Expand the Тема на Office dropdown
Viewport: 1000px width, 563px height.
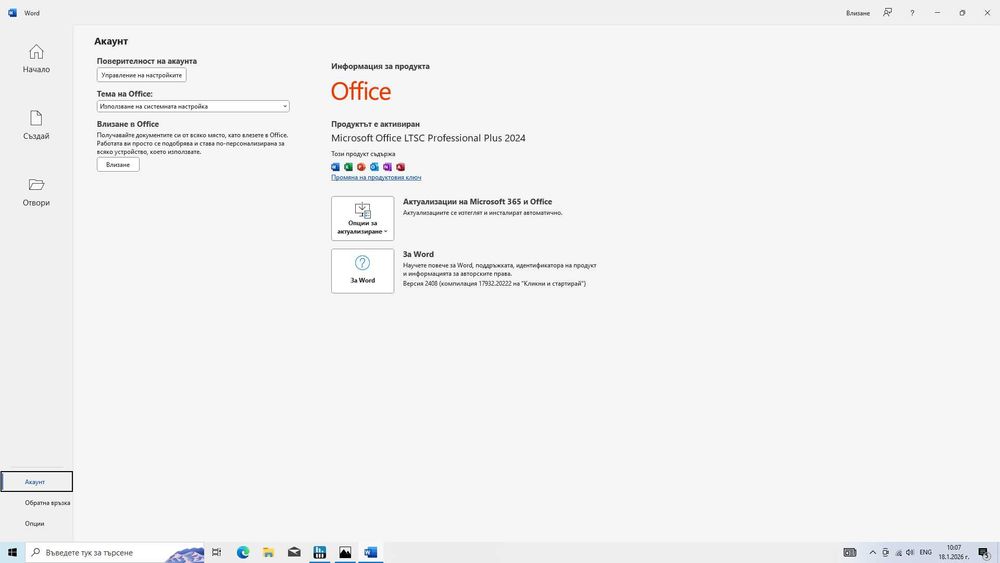click(193, 106)
